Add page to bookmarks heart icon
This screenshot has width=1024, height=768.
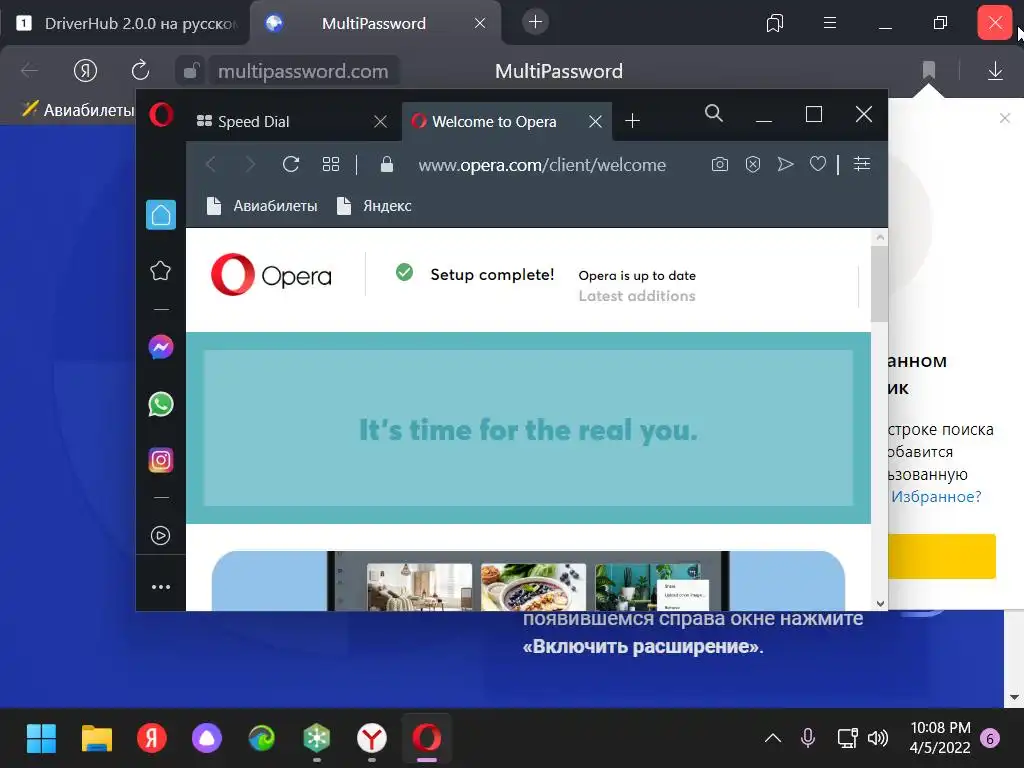click(818, 164)
